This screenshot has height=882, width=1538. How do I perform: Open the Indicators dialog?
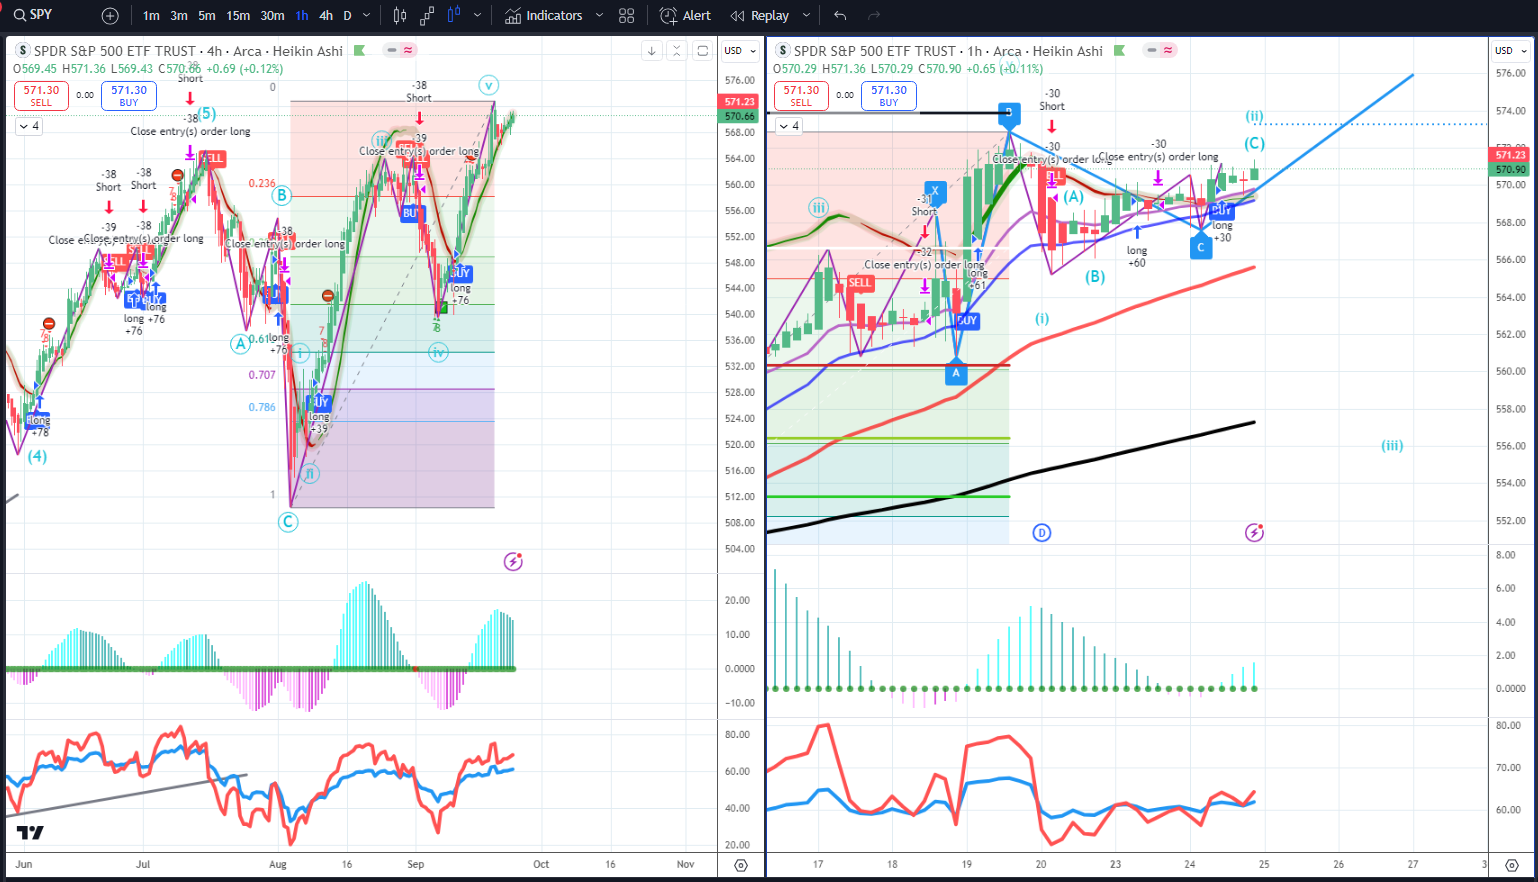[x=544, y=16]
